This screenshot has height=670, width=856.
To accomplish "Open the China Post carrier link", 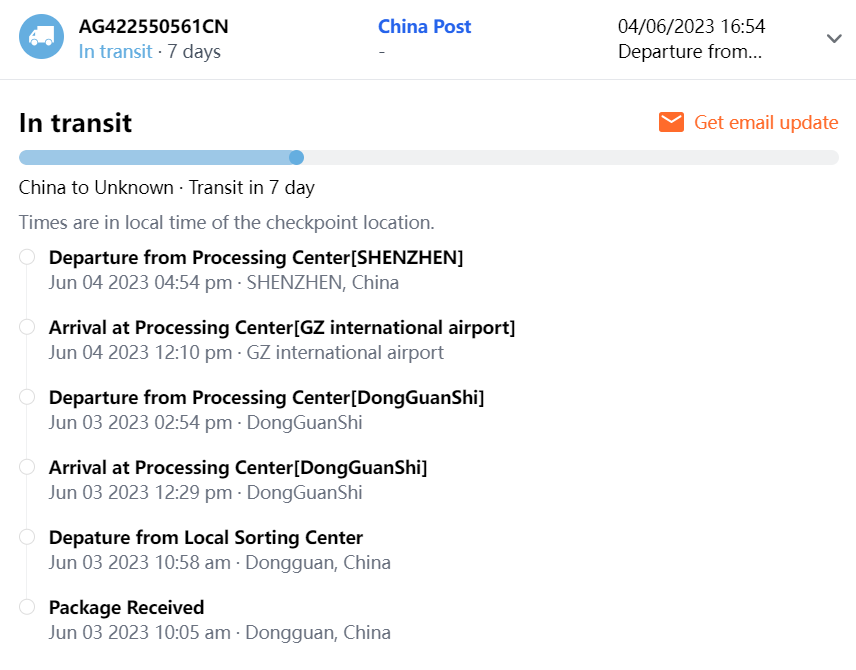I will (425, 27).
